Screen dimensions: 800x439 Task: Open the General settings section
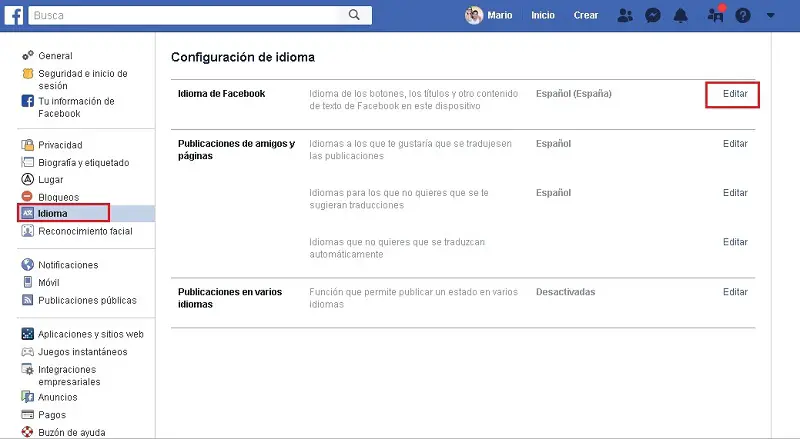point(55,56)
